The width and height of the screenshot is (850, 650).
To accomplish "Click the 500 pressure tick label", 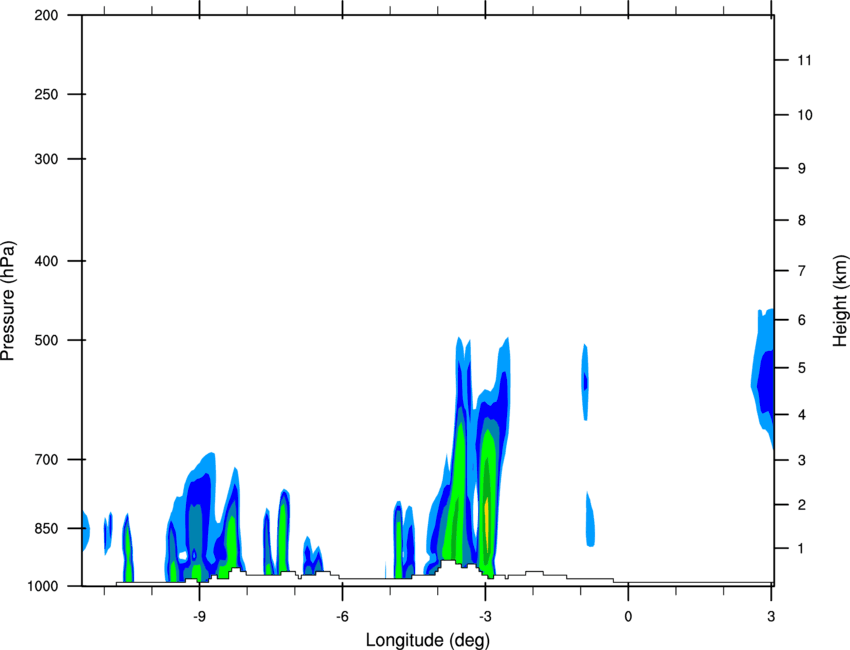I will [46, 340].
